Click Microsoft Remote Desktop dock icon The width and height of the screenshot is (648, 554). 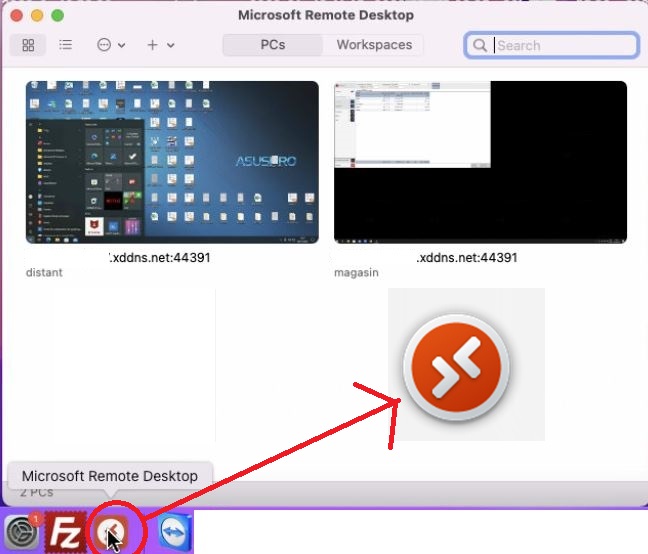tap(112, 532)
